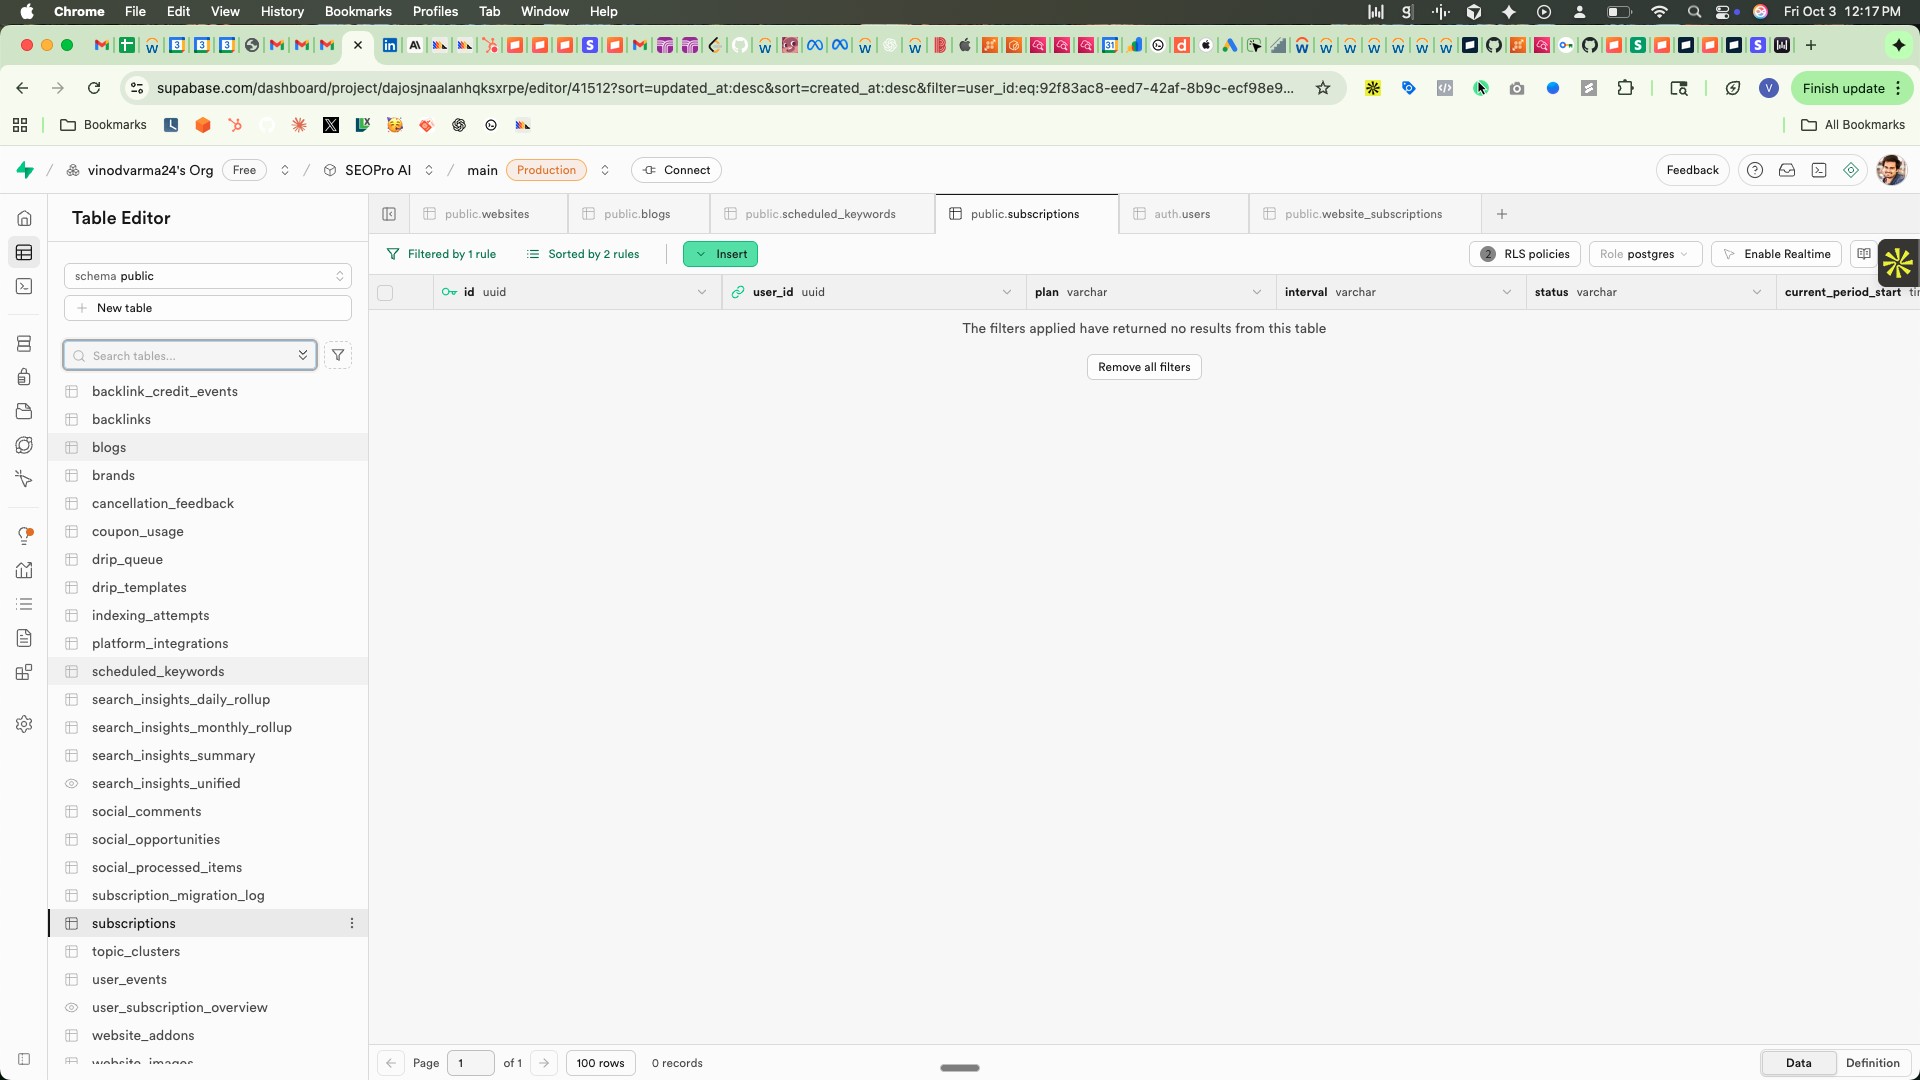Viewport: 1920px width, 1080px height.
Task: Open Authentication from the left sidebar
Action: 24,377
